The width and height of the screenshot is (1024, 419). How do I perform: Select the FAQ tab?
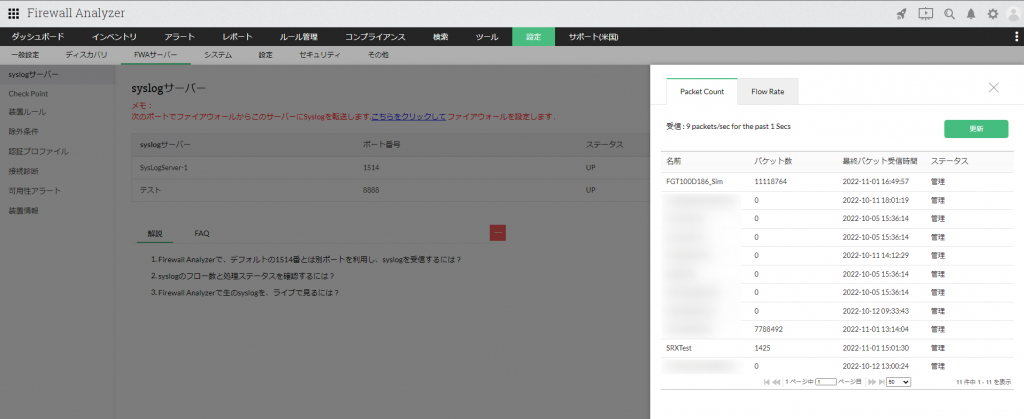pos(202,232)
